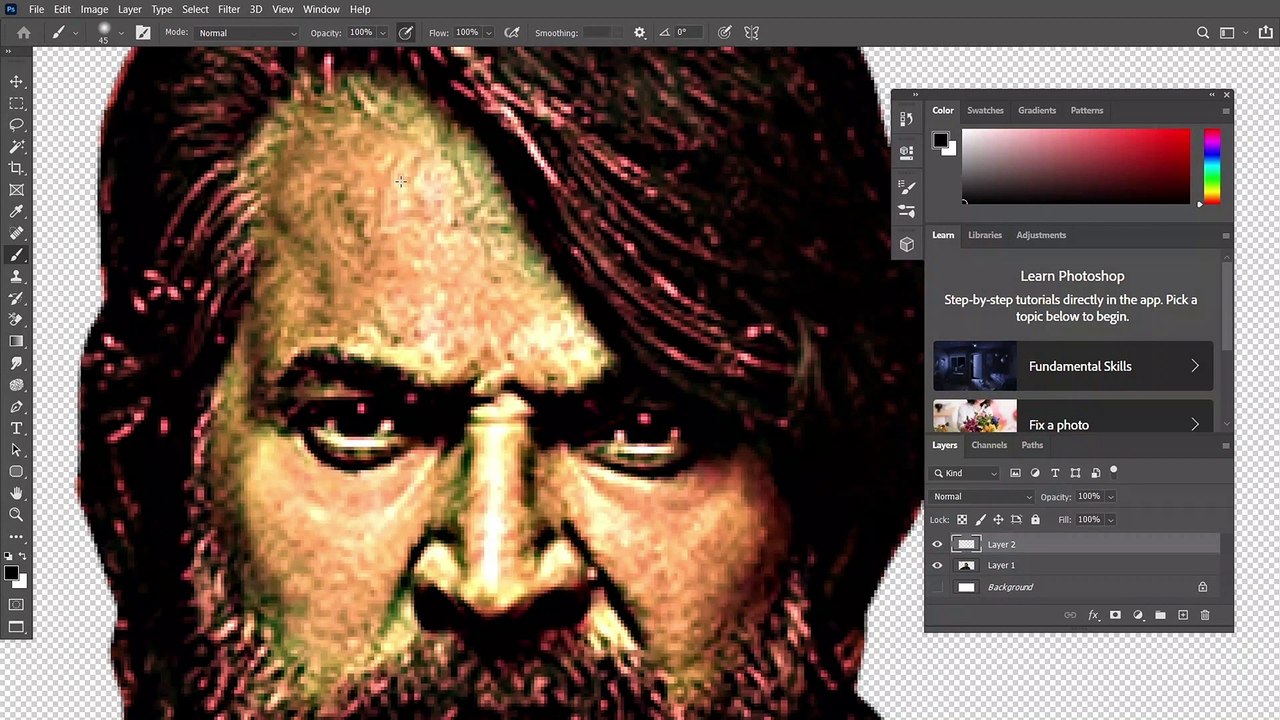Select the Magic Wand tool
This screenshot has height=720, width=1280.
(16, 147)
